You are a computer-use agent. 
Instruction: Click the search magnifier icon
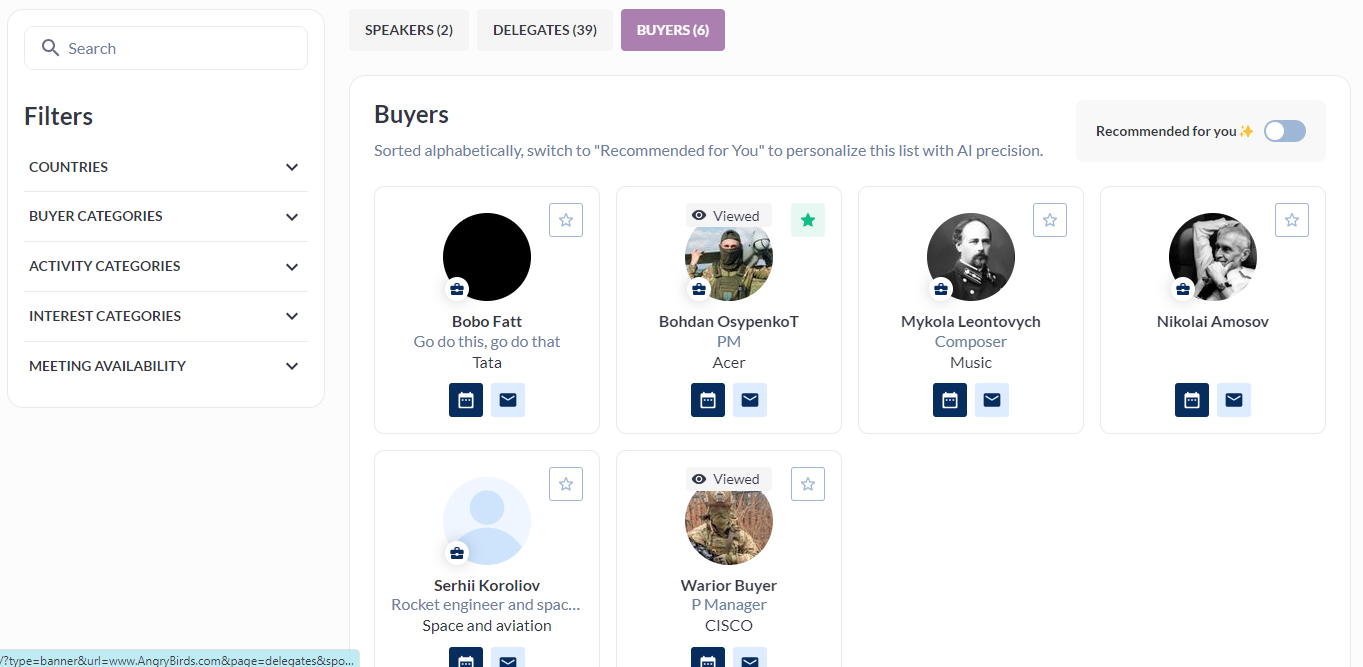coord(50,48)
